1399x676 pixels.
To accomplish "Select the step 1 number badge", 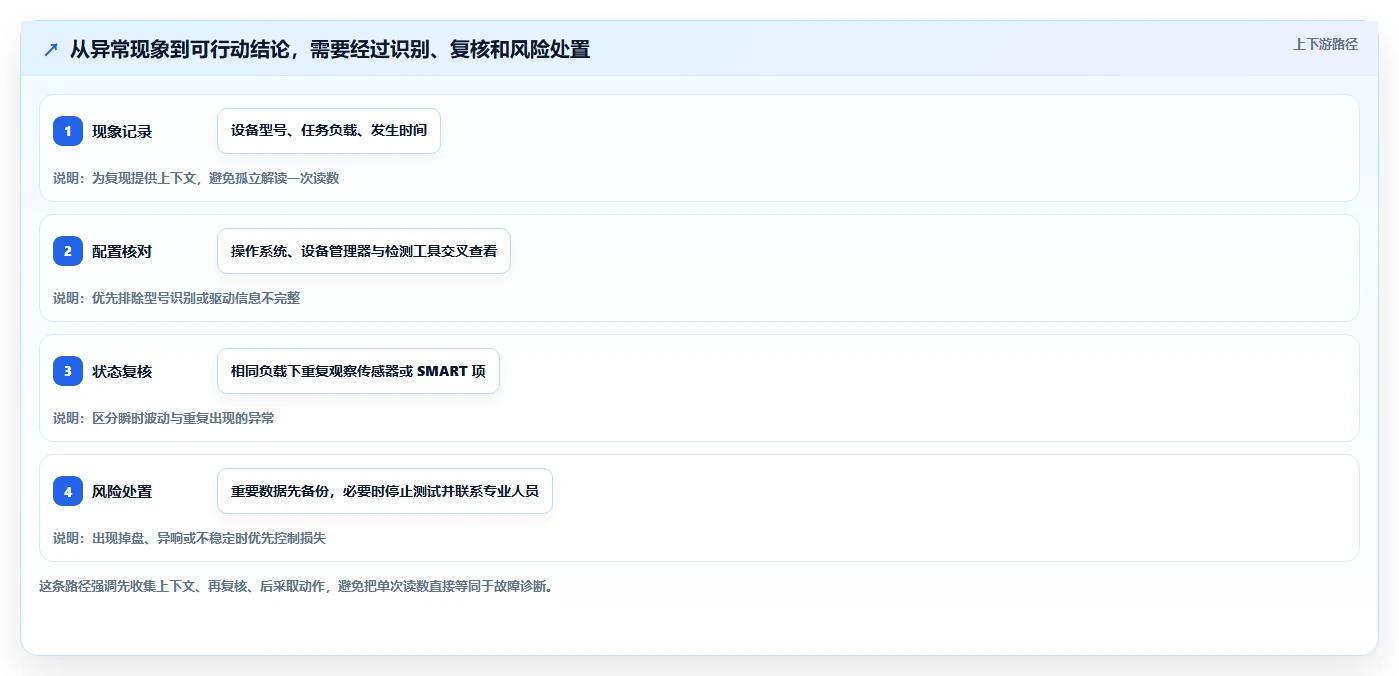I will (68, 131).
